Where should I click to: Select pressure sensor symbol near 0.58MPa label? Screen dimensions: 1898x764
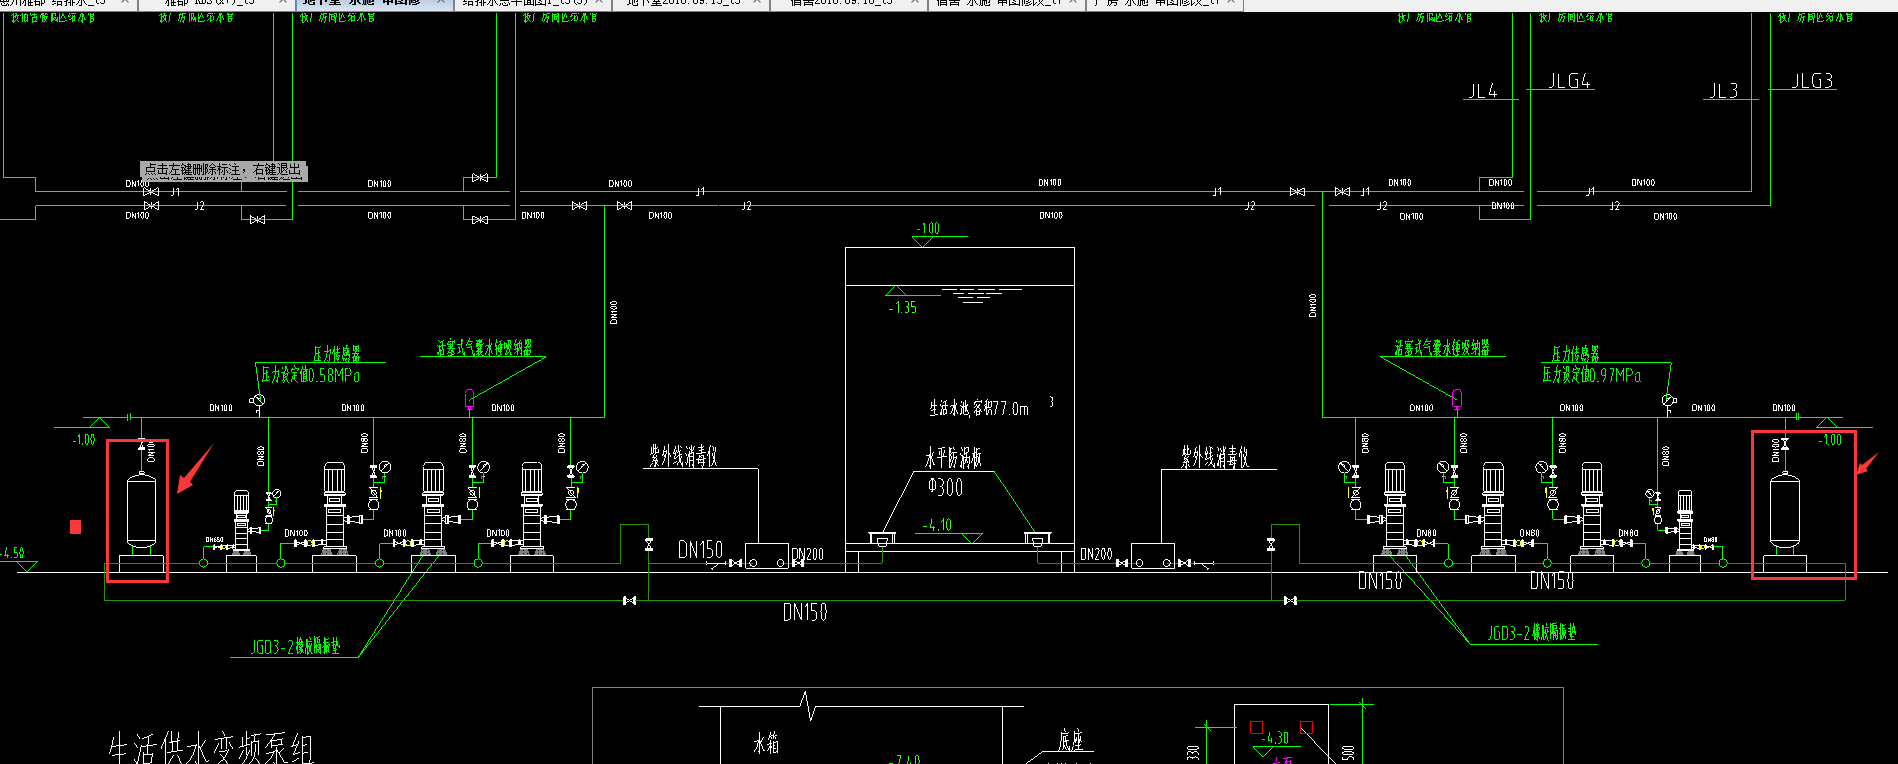point(258,401)
